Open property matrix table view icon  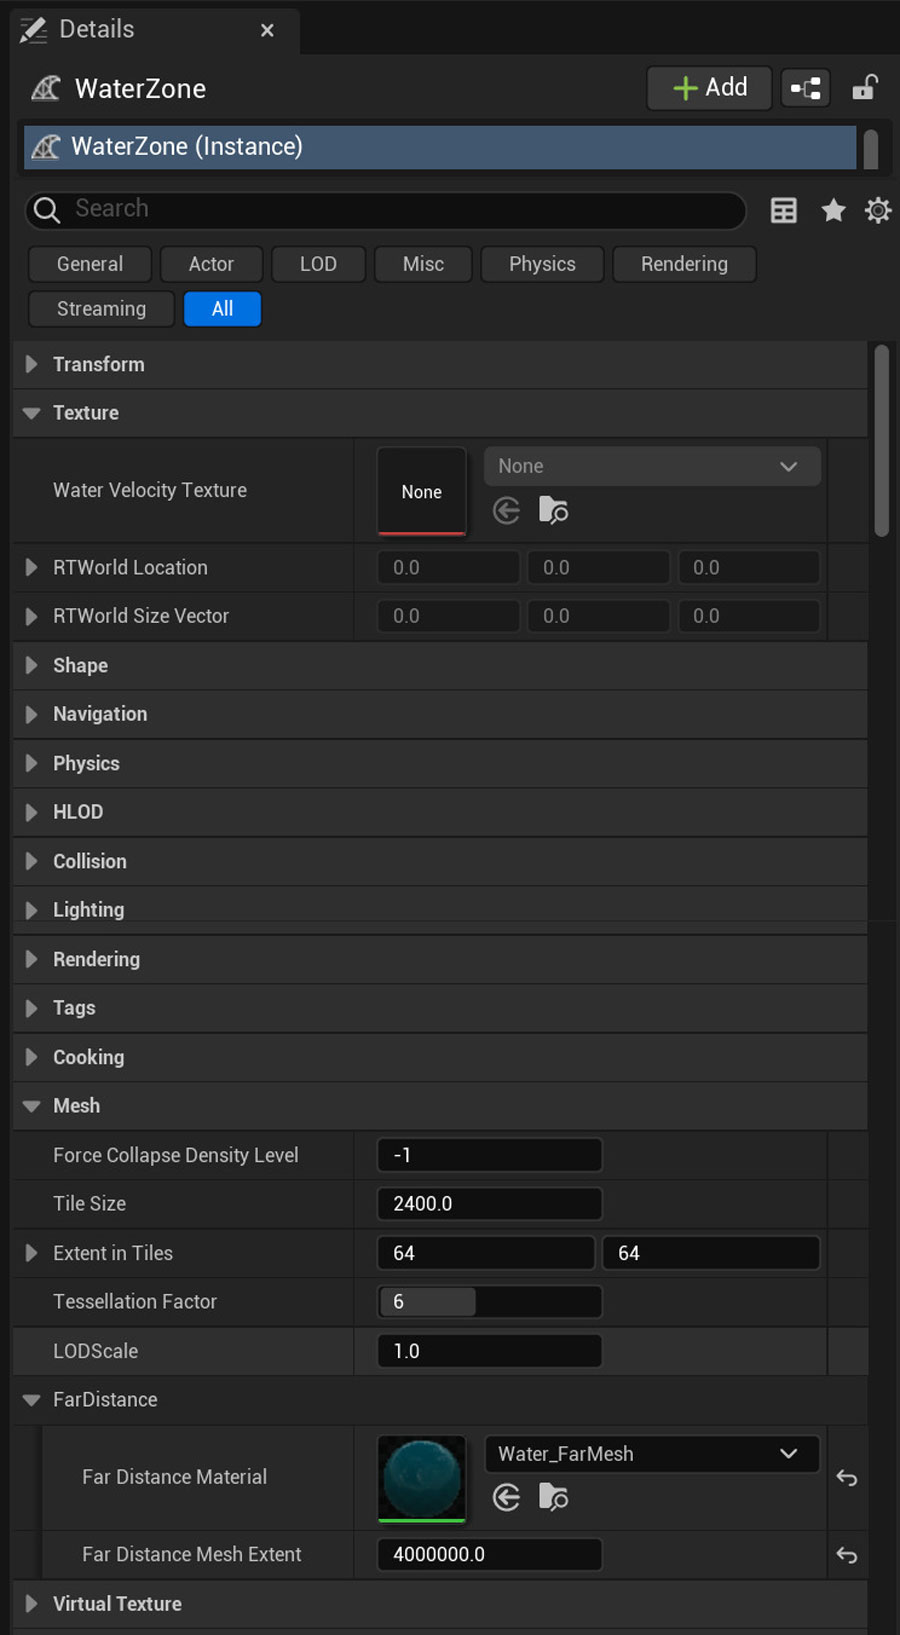tap(784, 210)
